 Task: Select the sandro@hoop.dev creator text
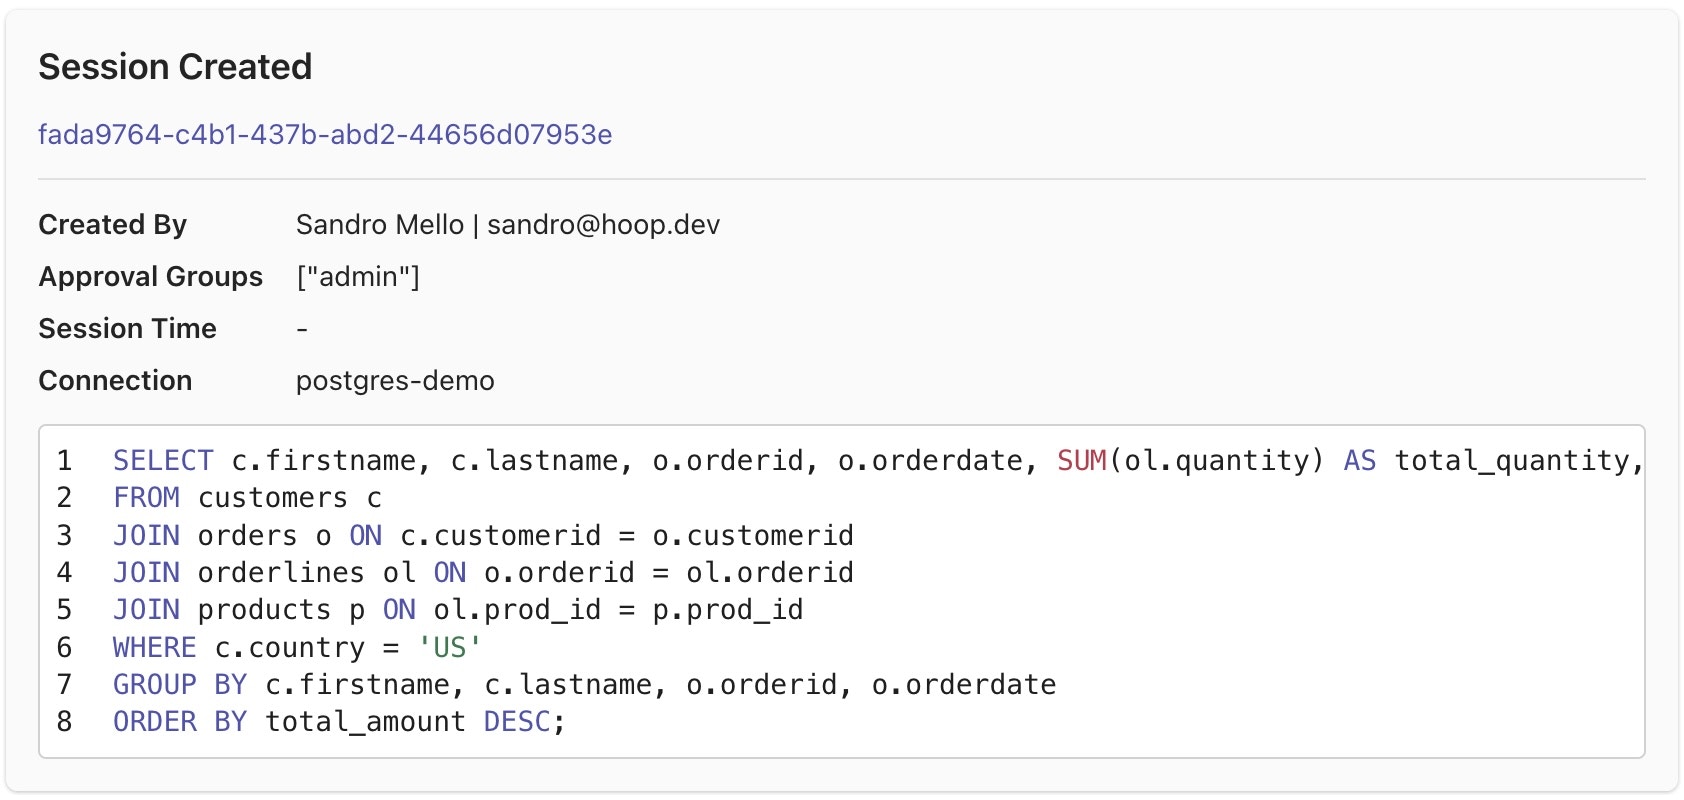coord(603,225)
